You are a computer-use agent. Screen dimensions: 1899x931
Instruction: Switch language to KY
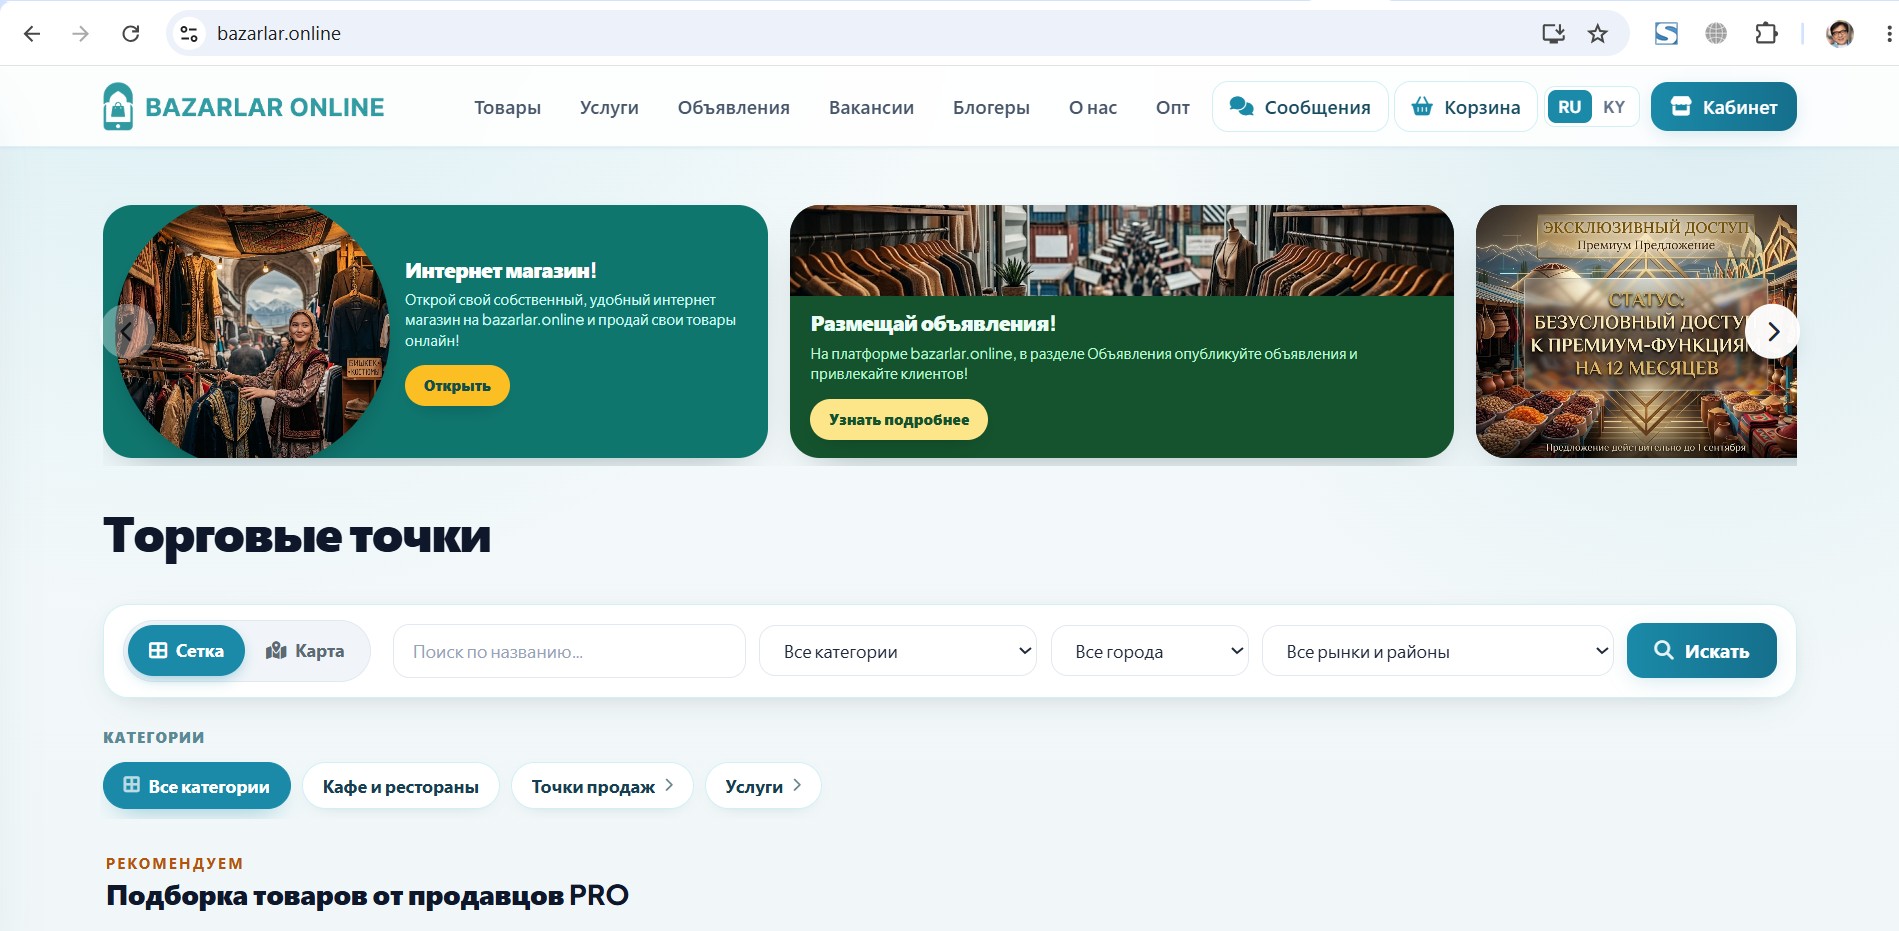tap(1614, 107)
